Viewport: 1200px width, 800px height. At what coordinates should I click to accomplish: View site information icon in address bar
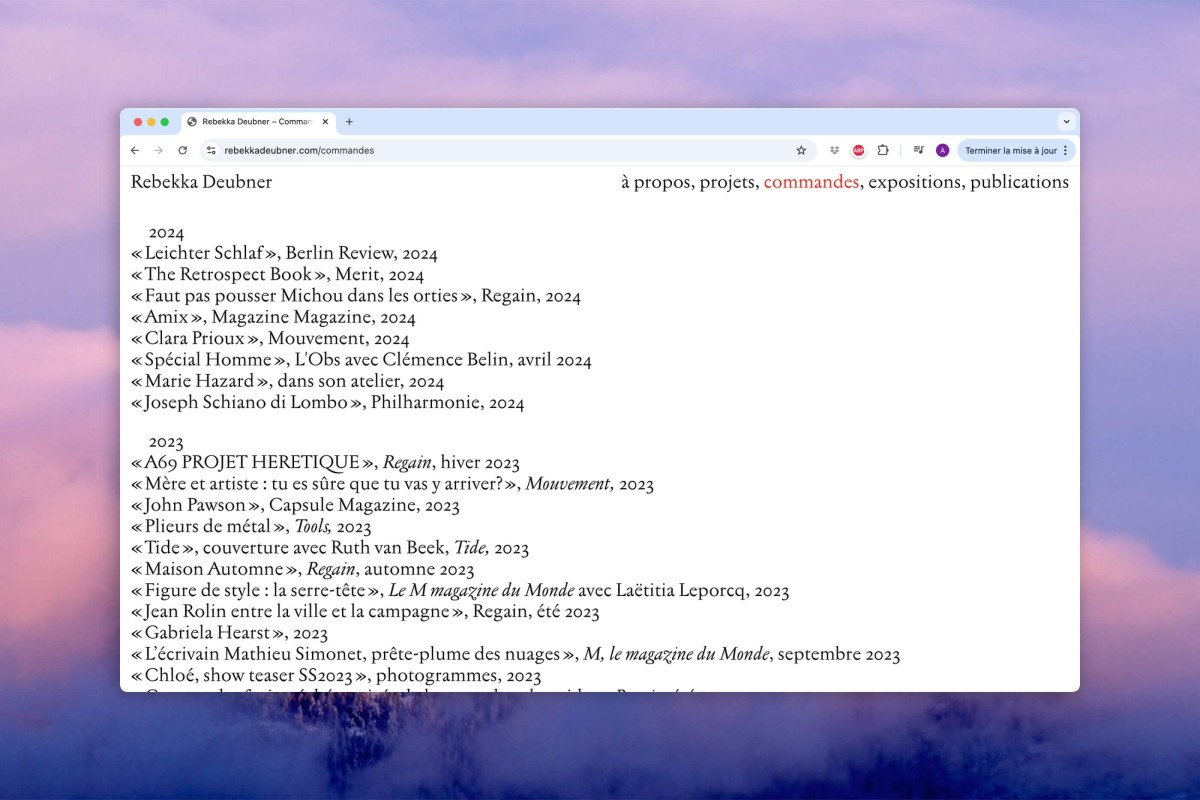pos(211,150)
